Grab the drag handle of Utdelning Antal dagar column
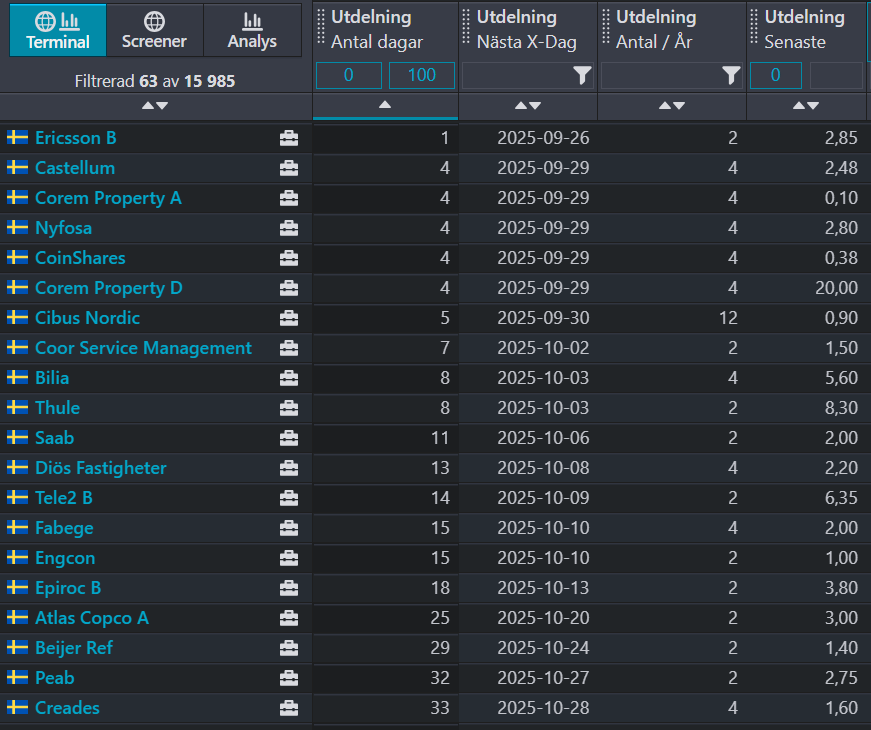 point(321,27)
